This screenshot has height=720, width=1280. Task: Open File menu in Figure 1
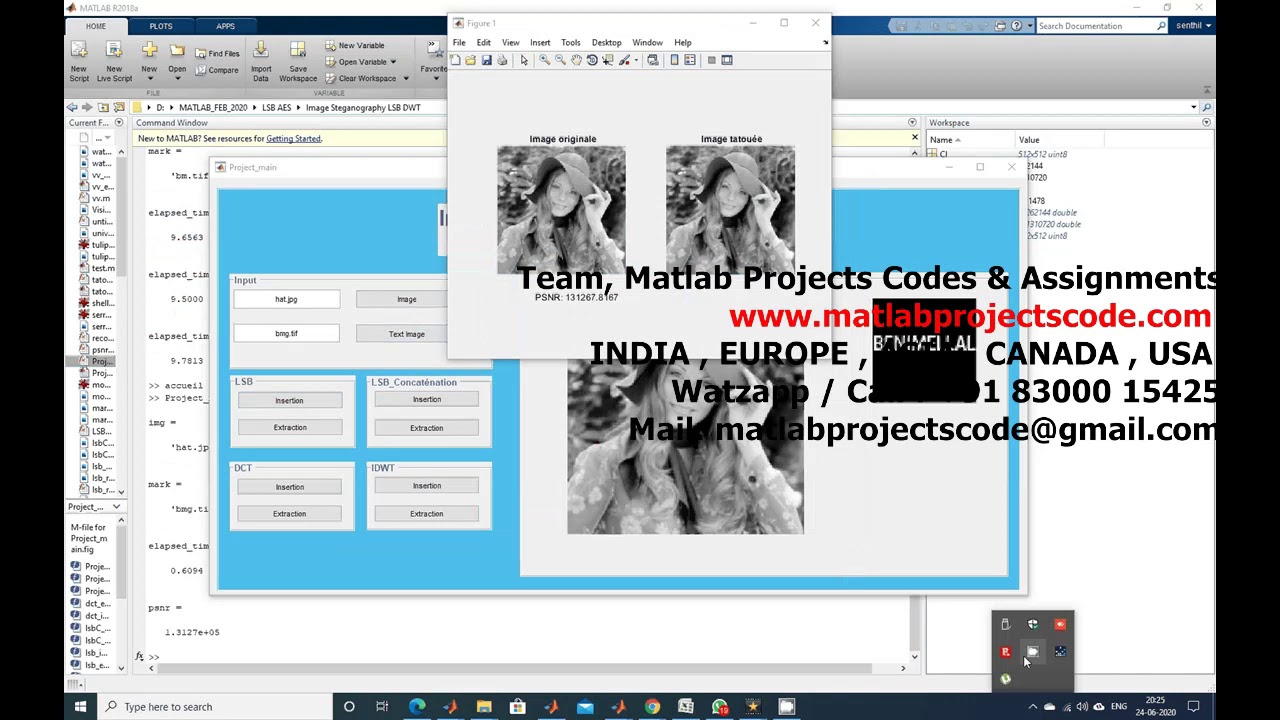tap(459, 42)
